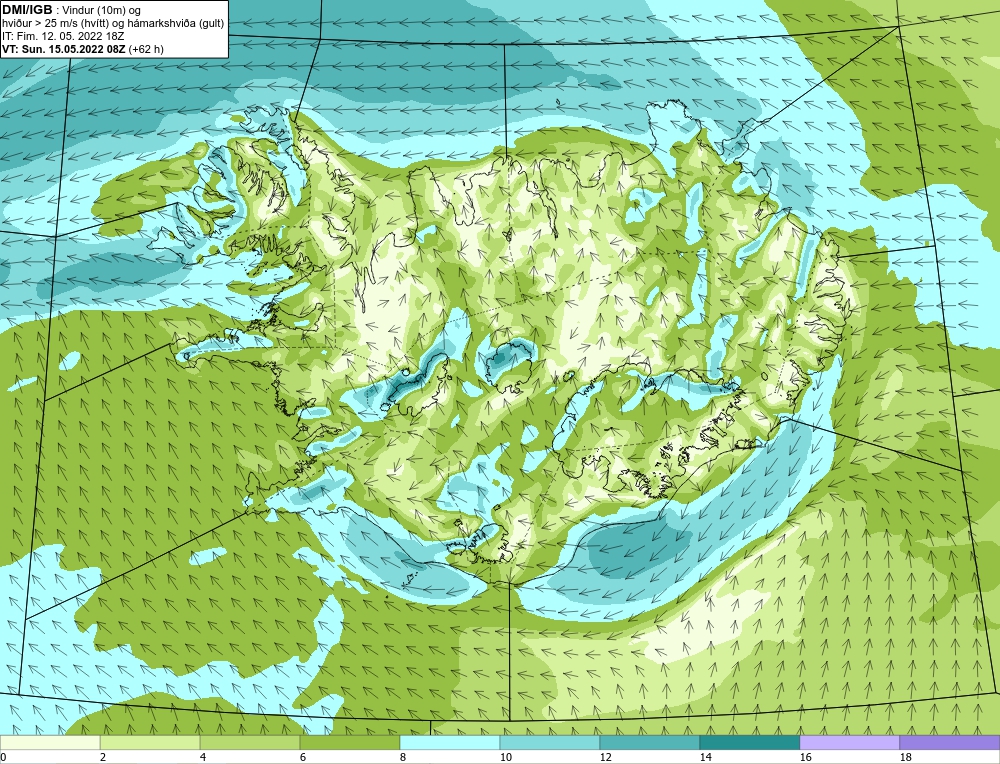Click the legend label '10'
Viewport: 1000px width, 764px height.
click(x=506, y=757)
